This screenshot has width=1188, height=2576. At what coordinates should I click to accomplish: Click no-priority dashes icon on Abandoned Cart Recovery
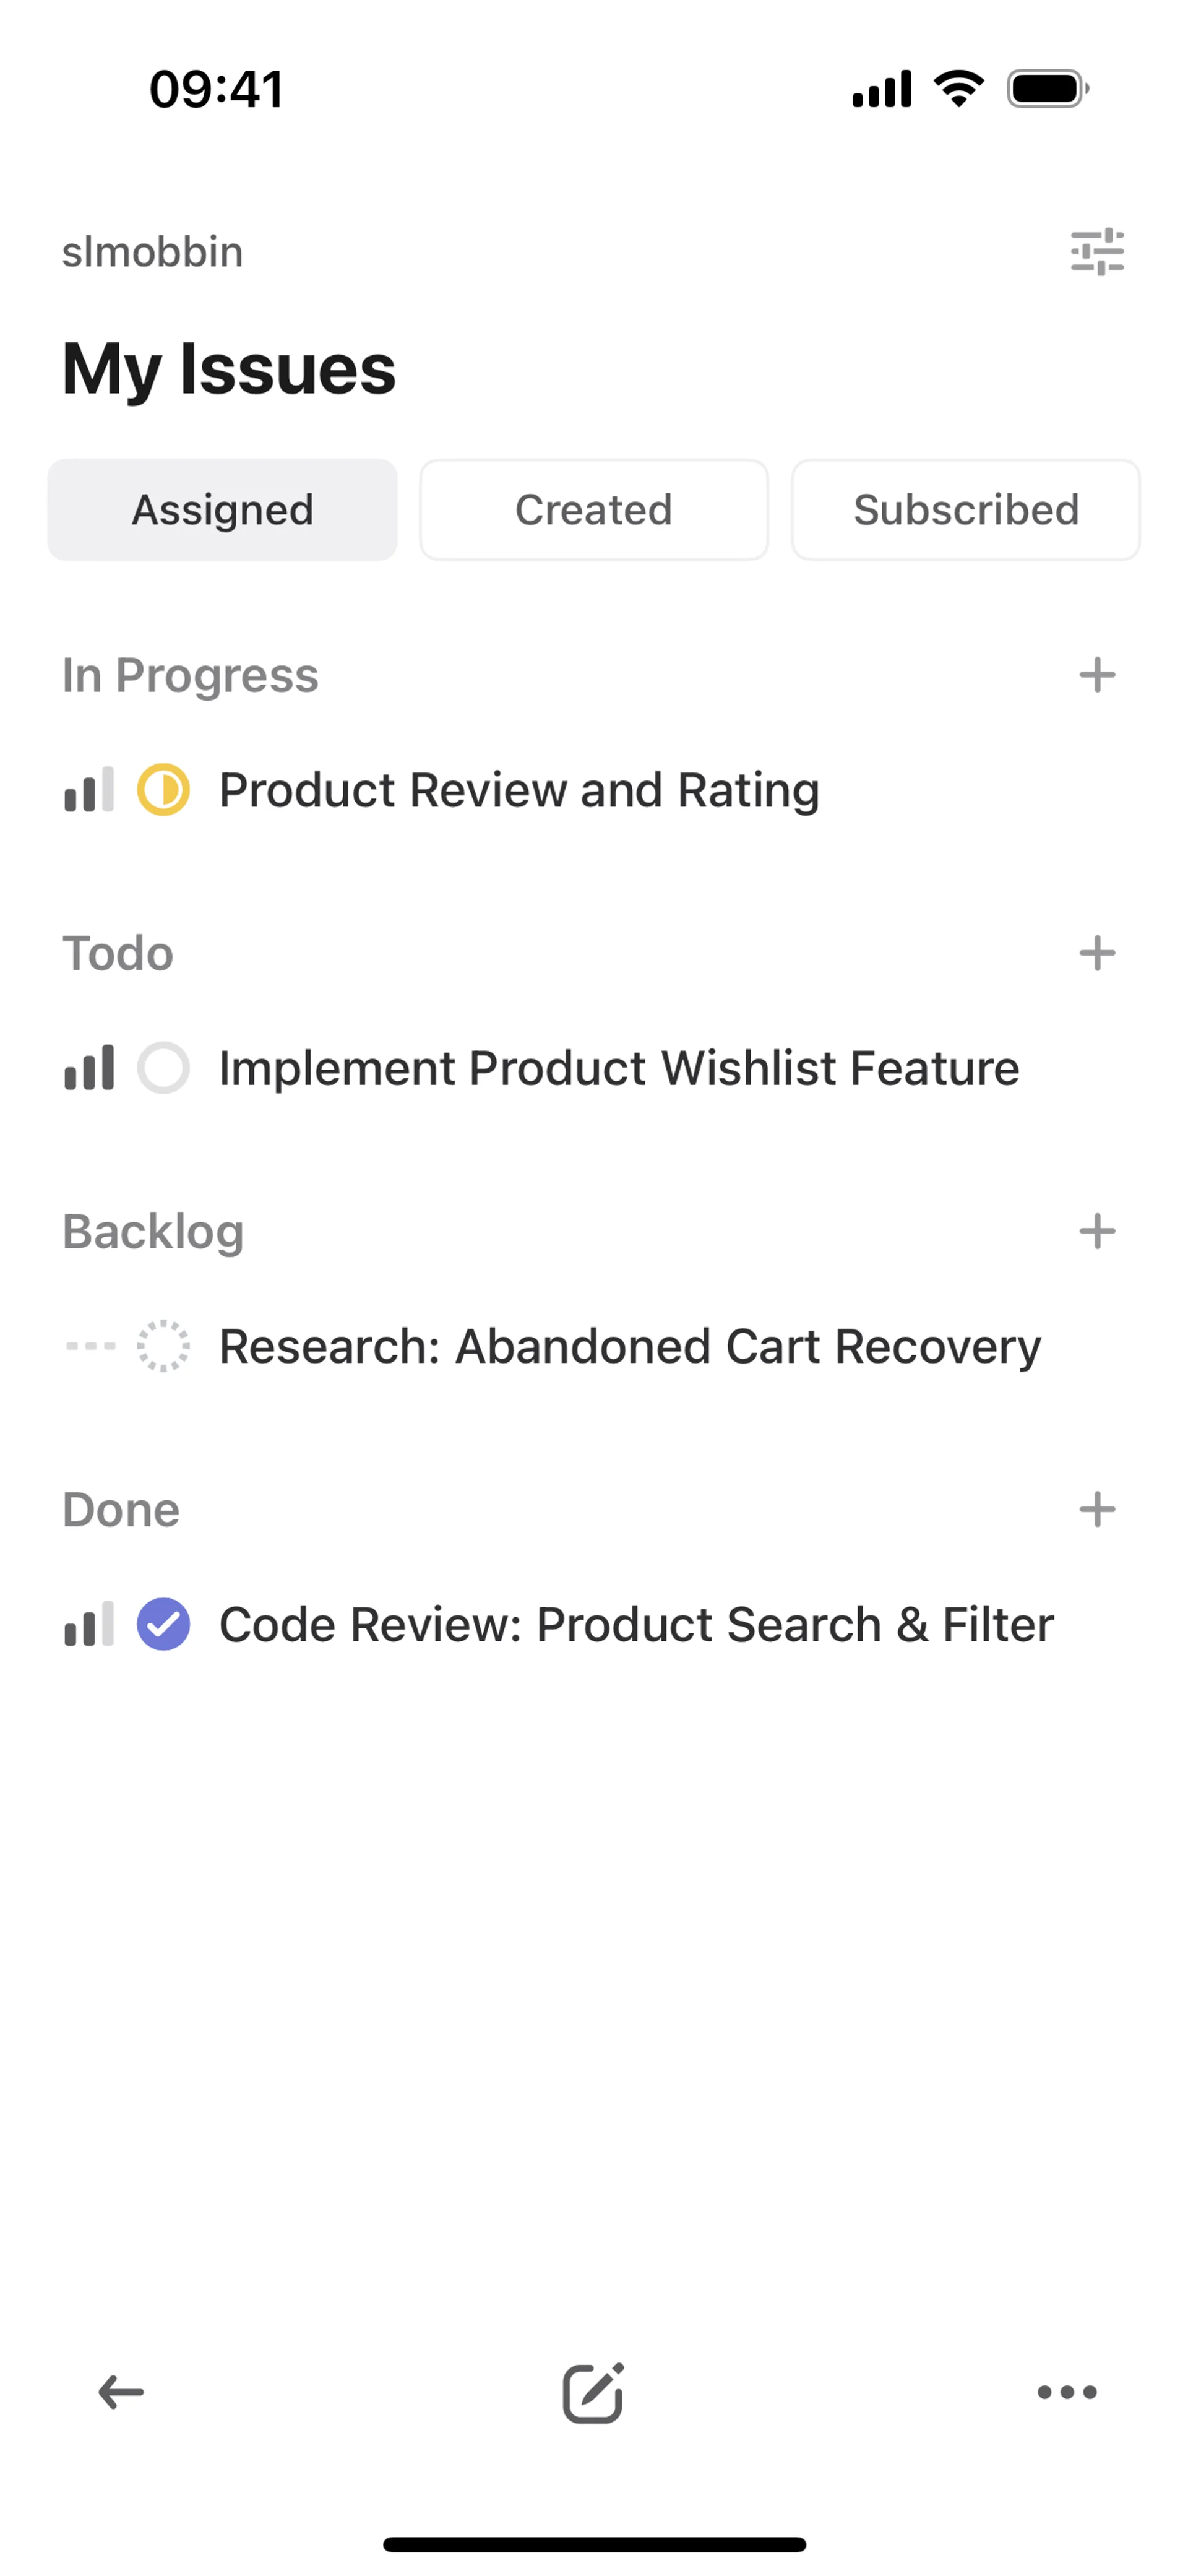[x=89, y=1346]
